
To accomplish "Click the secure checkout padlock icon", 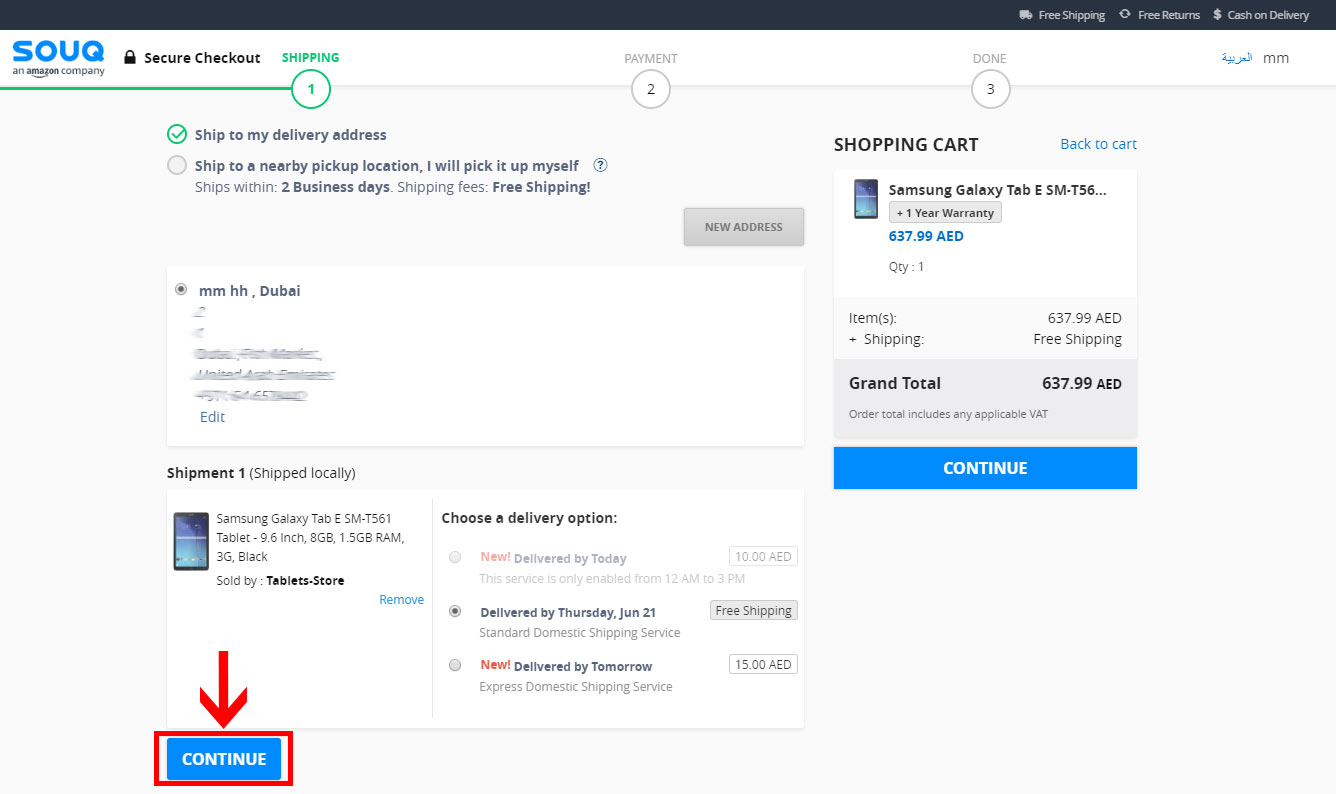I will 129,58.
